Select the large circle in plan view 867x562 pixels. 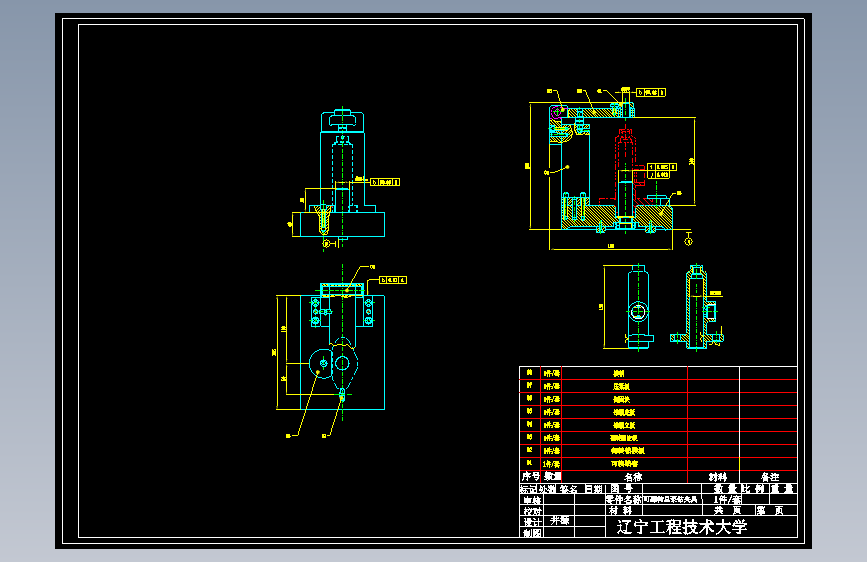tap(322, 363)
